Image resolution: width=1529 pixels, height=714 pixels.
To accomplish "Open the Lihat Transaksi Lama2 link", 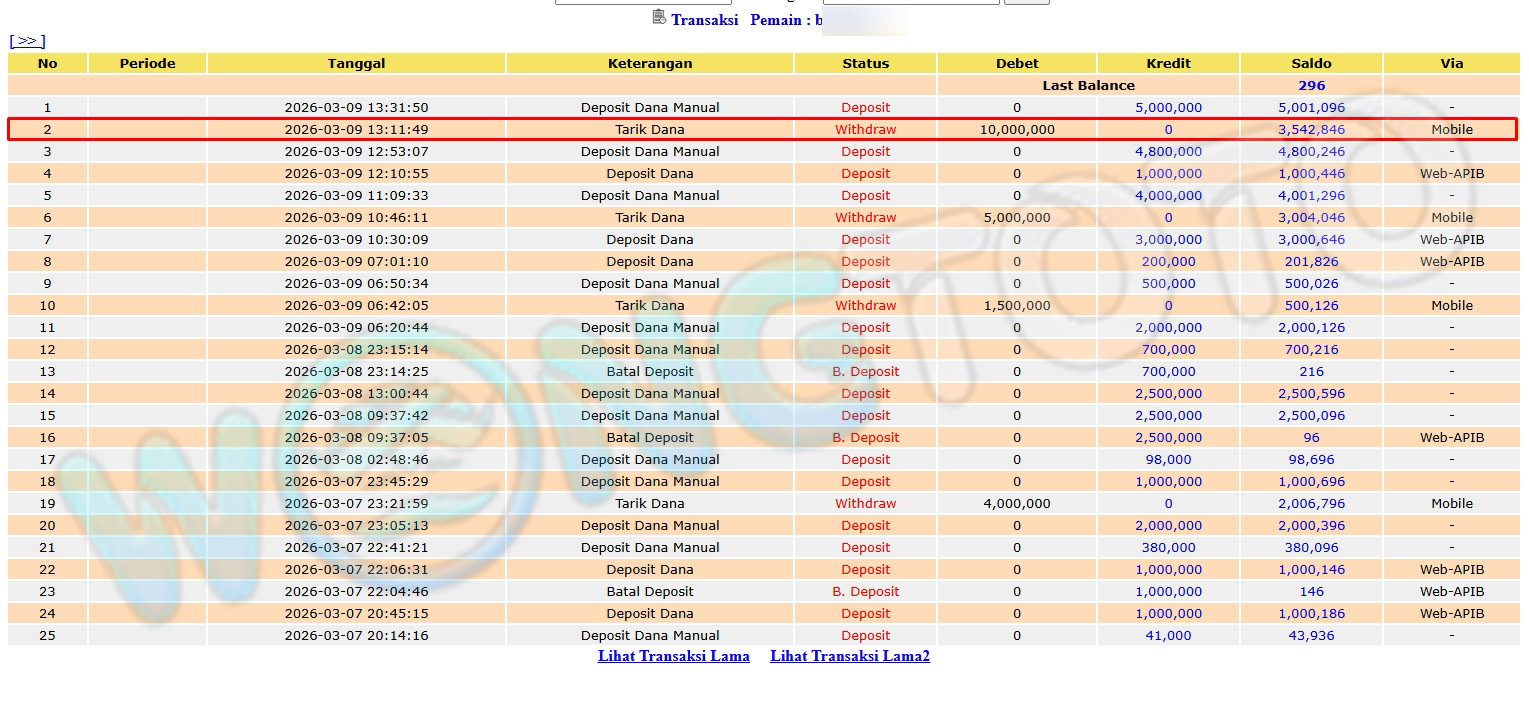I will (849, 656).
